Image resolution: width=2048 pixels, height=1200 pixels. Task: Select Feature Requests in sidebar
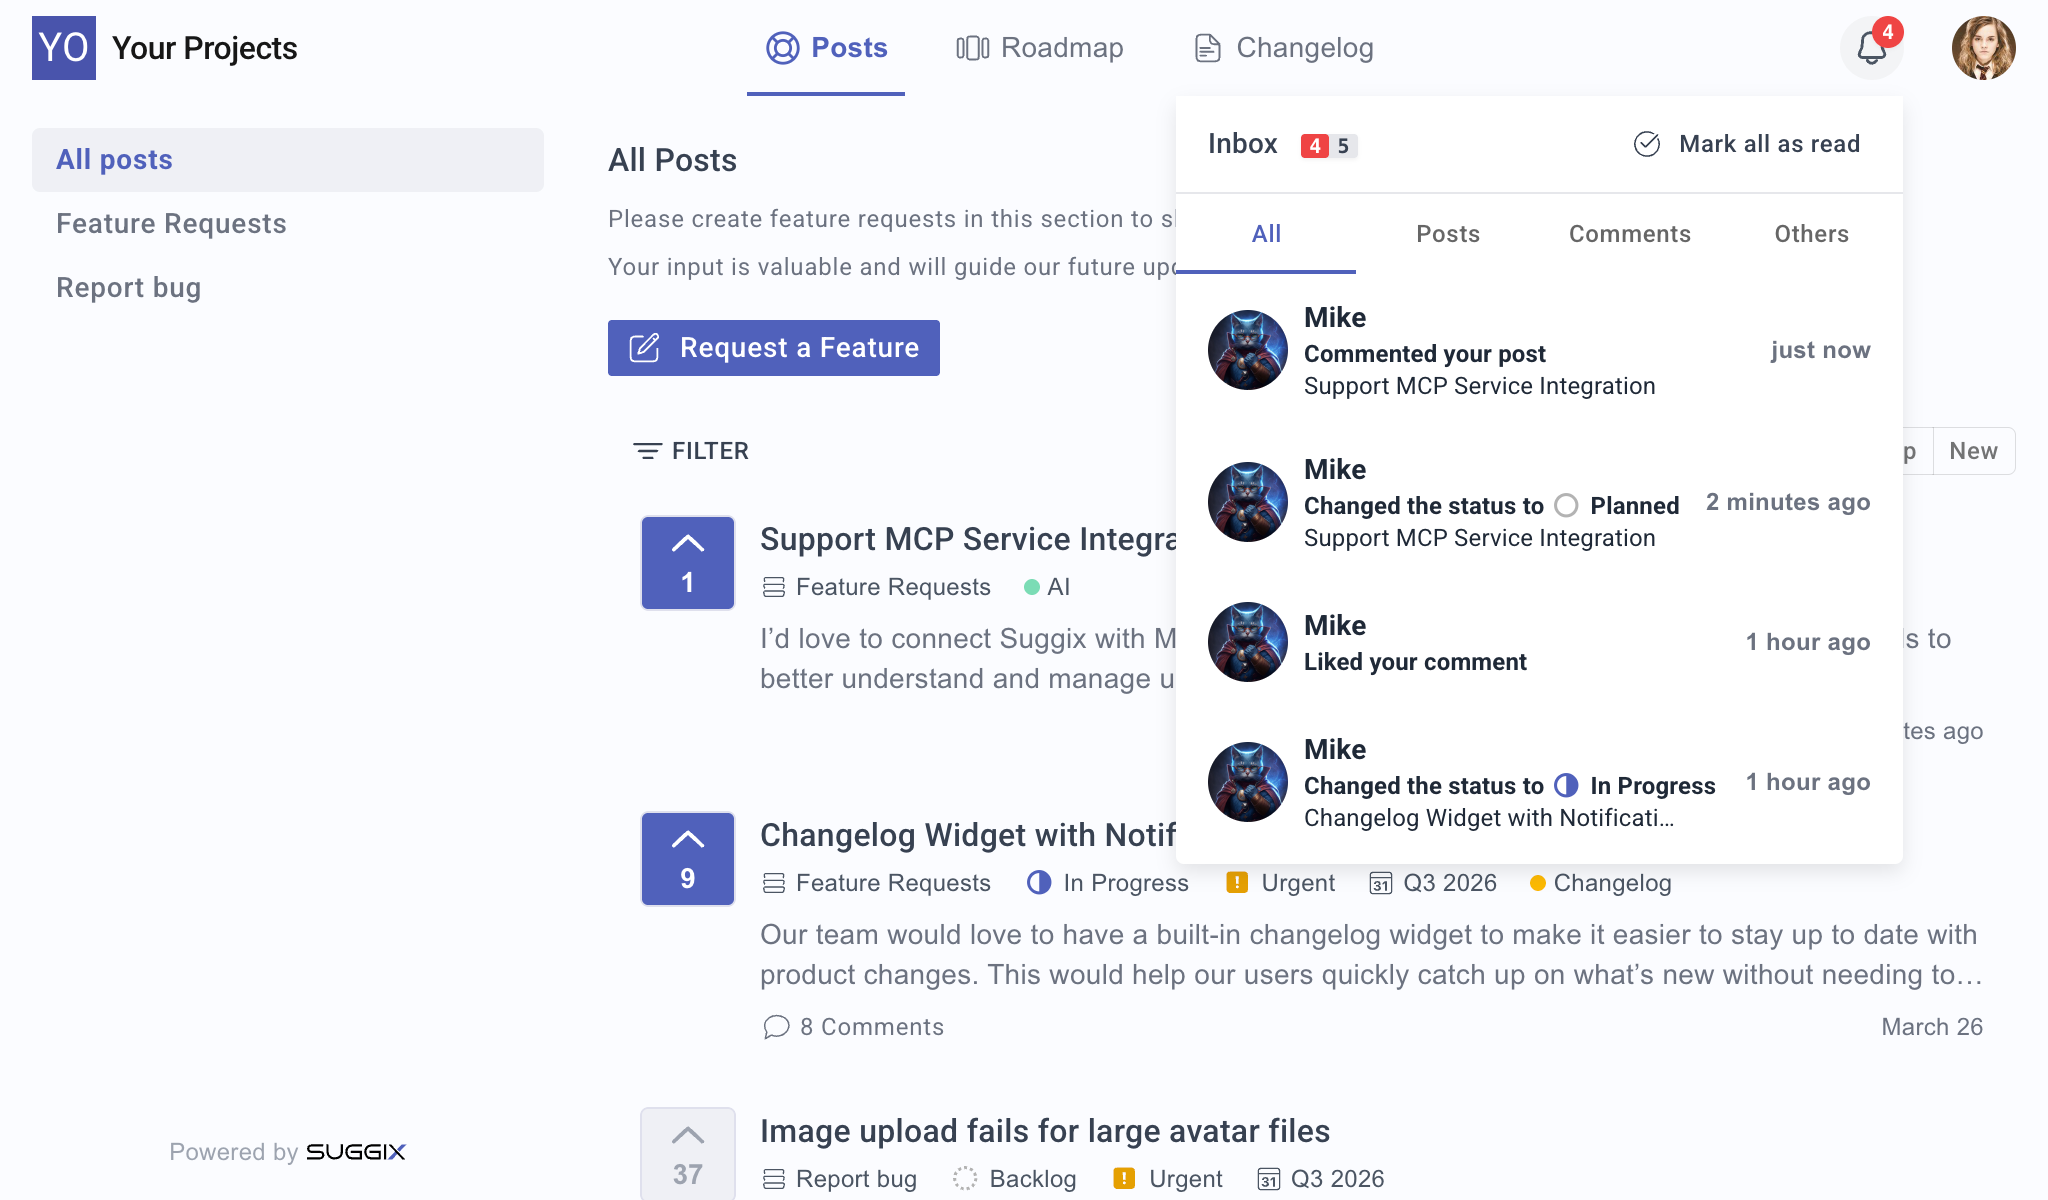[171, 224]
